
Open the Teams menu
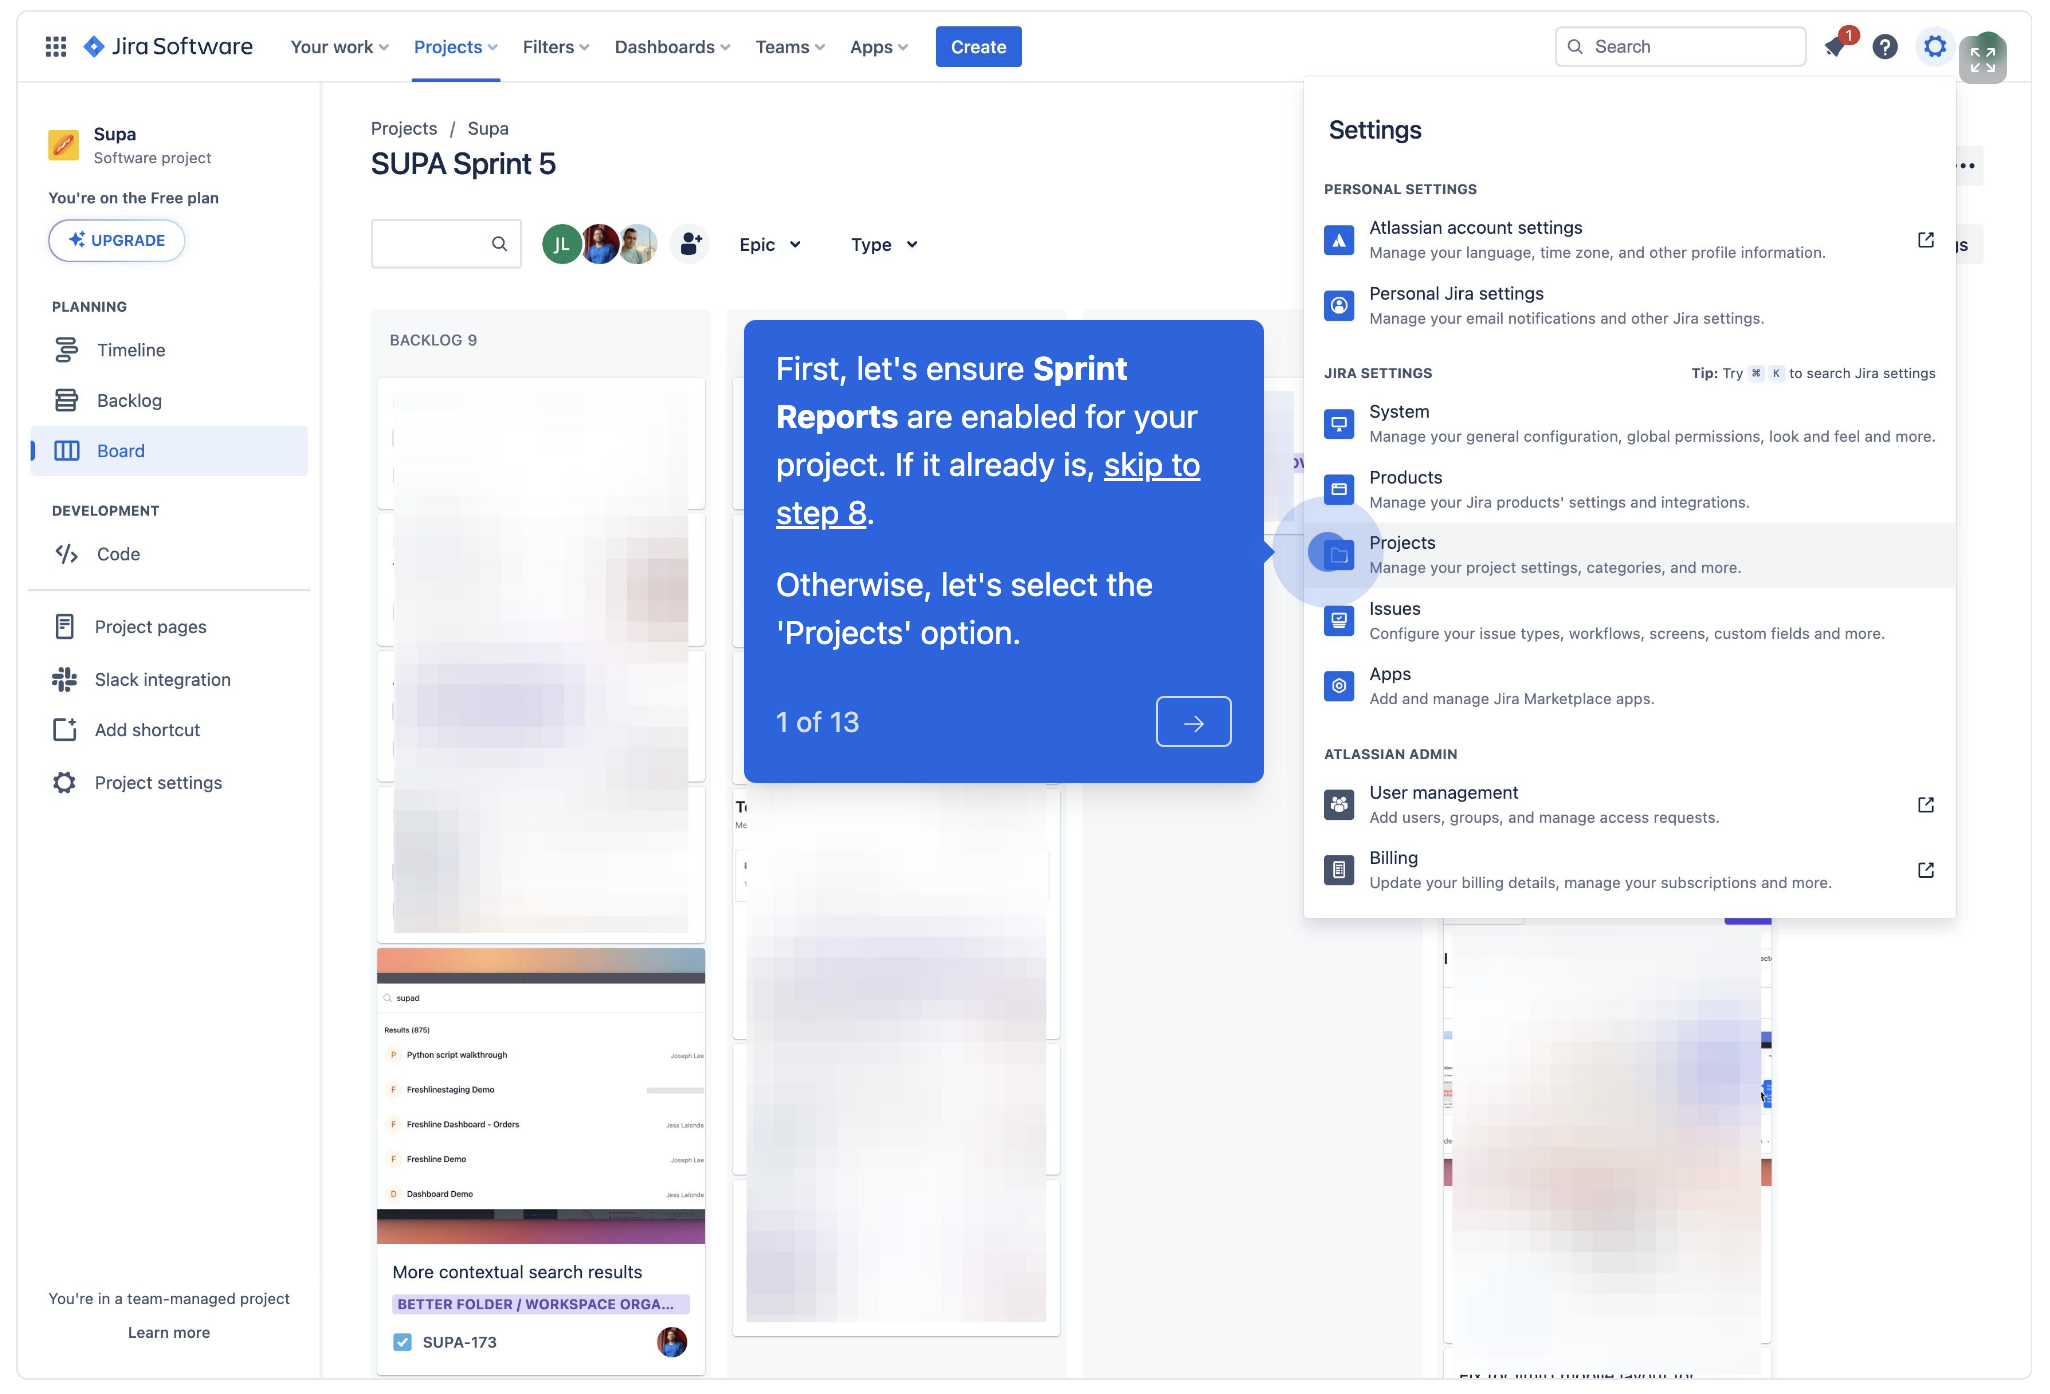pyautogui.click(x=789, y=46)
